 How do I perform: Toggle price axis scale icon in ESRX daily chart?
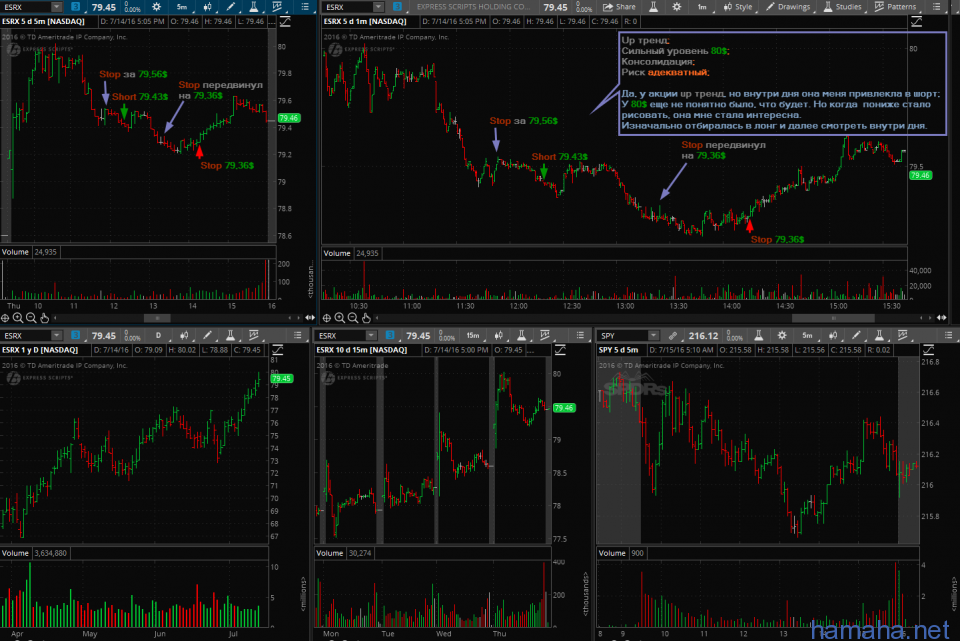277,350
